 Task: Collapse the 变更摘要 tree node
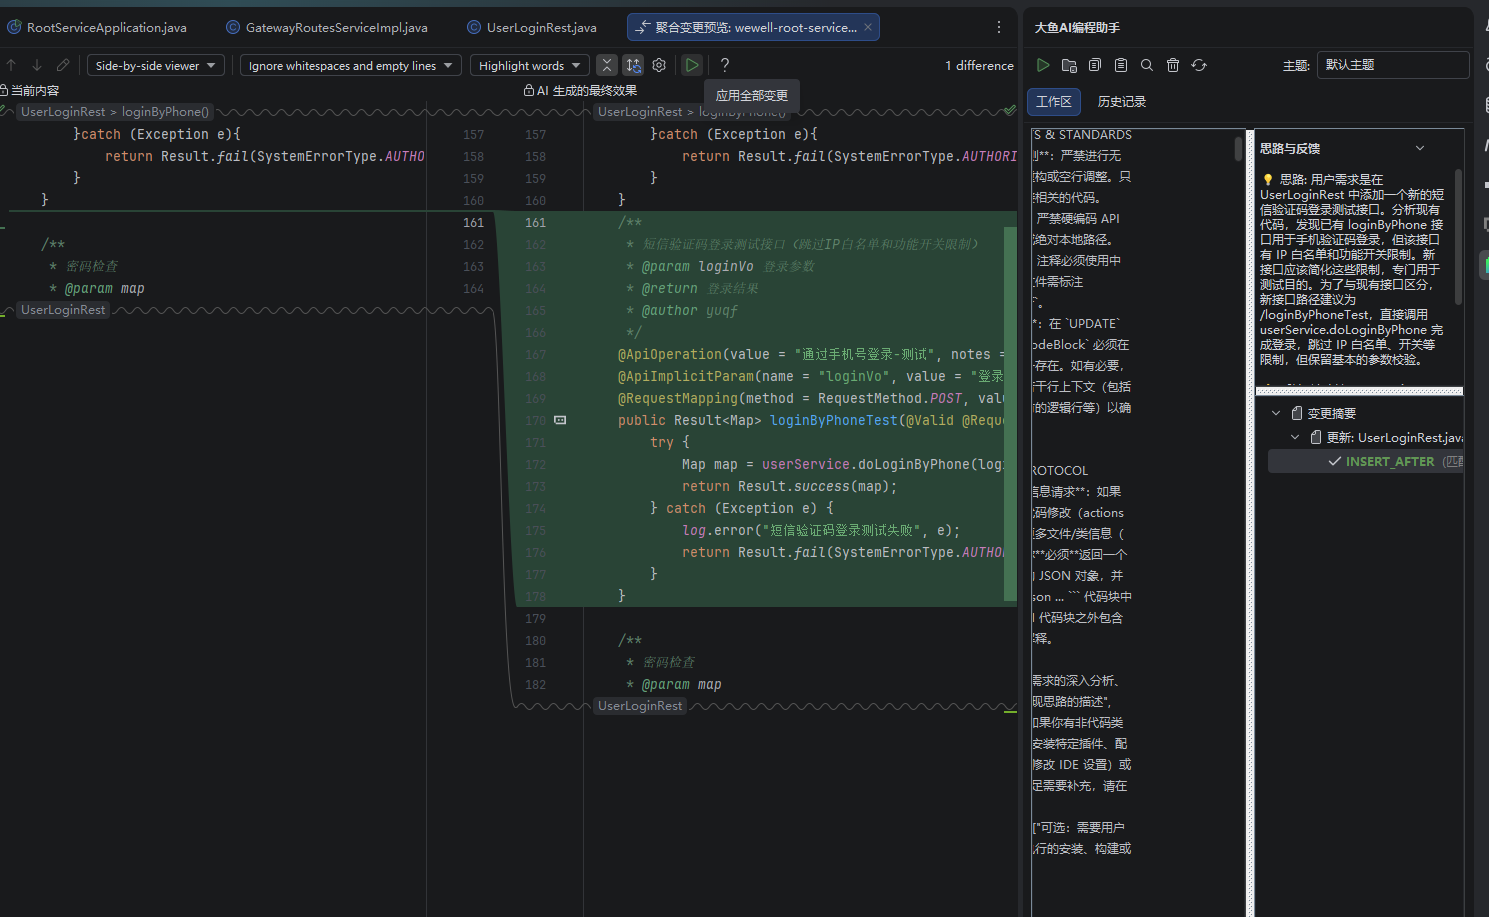point(1276,413)
